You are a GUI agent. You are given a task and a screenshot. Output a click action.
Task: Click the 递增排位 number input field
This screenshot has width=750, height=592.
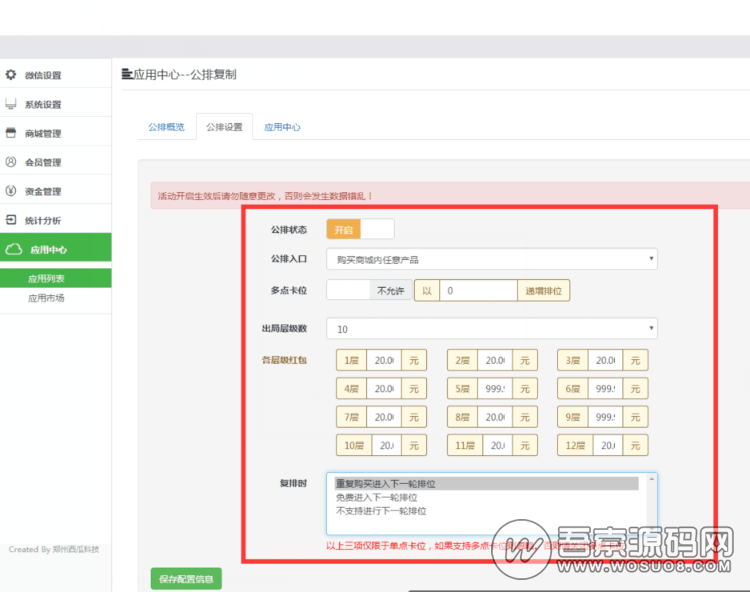pyautogui.click(x=477, y=290)
